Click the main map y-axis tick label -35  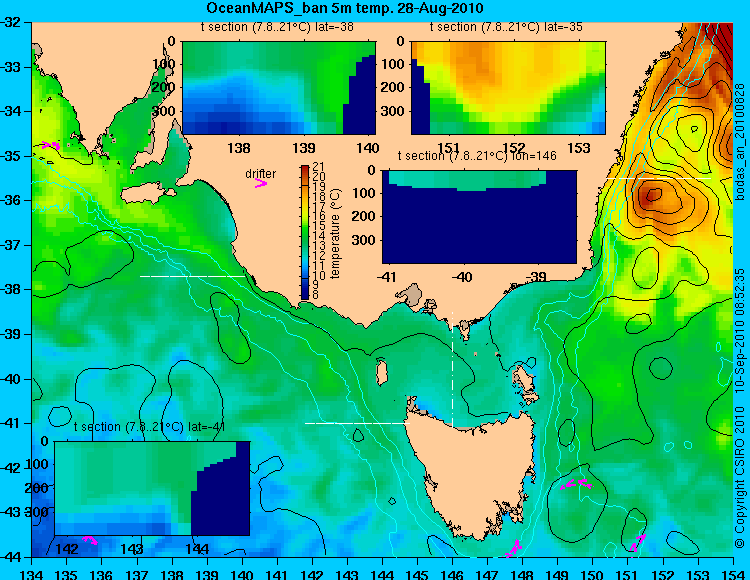[x=10, y=156]
